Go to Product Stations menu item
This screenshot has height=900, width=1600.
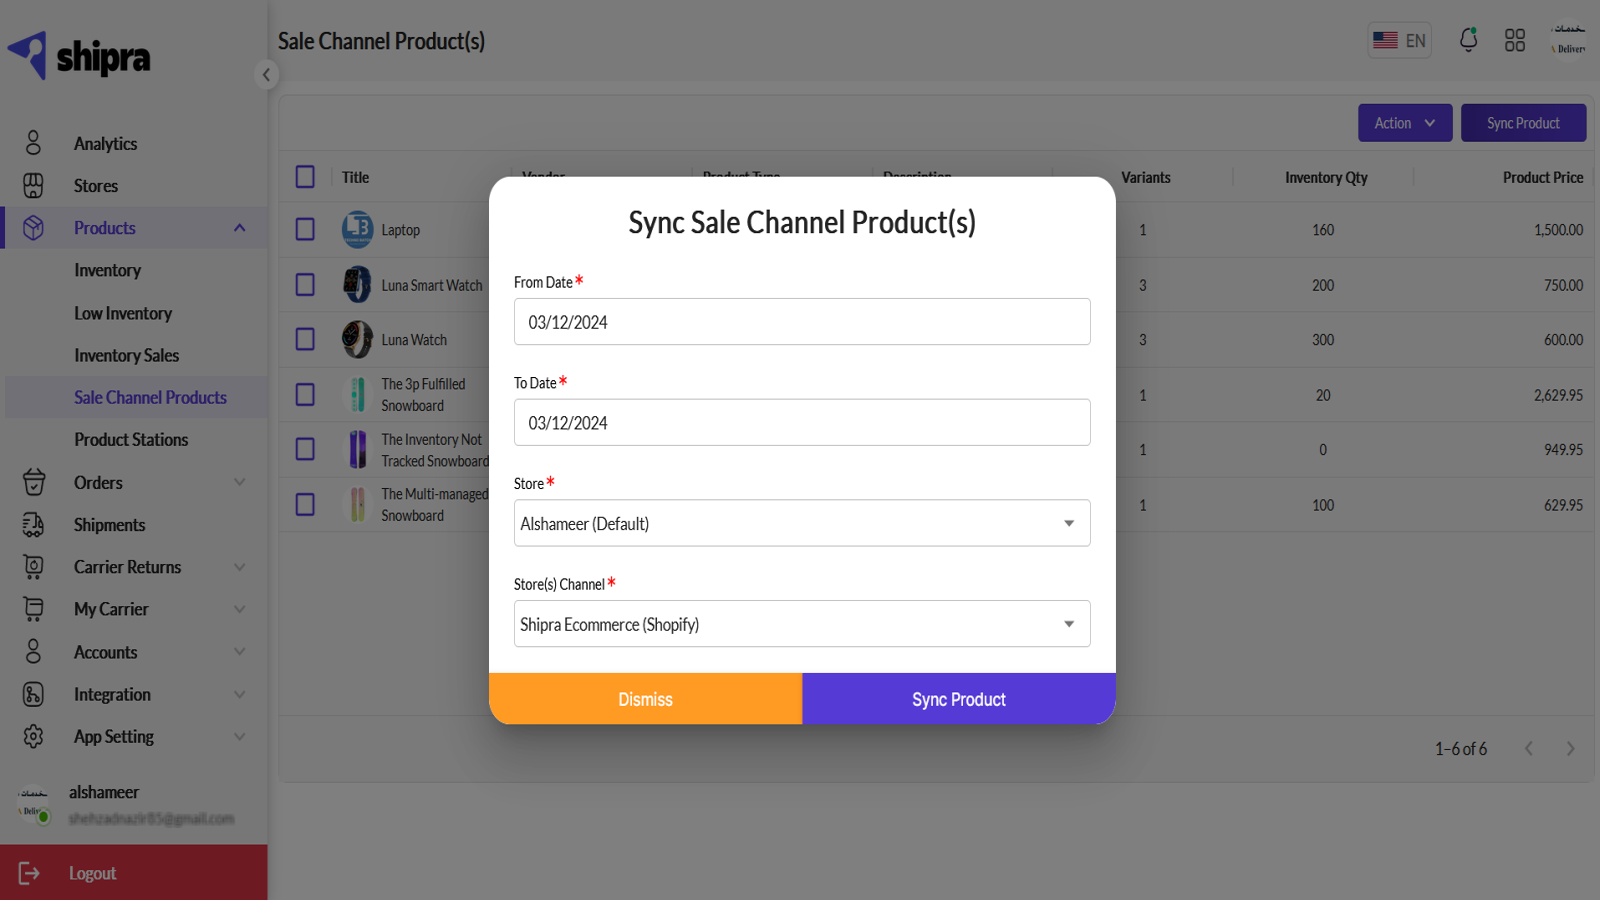[131, 439]
